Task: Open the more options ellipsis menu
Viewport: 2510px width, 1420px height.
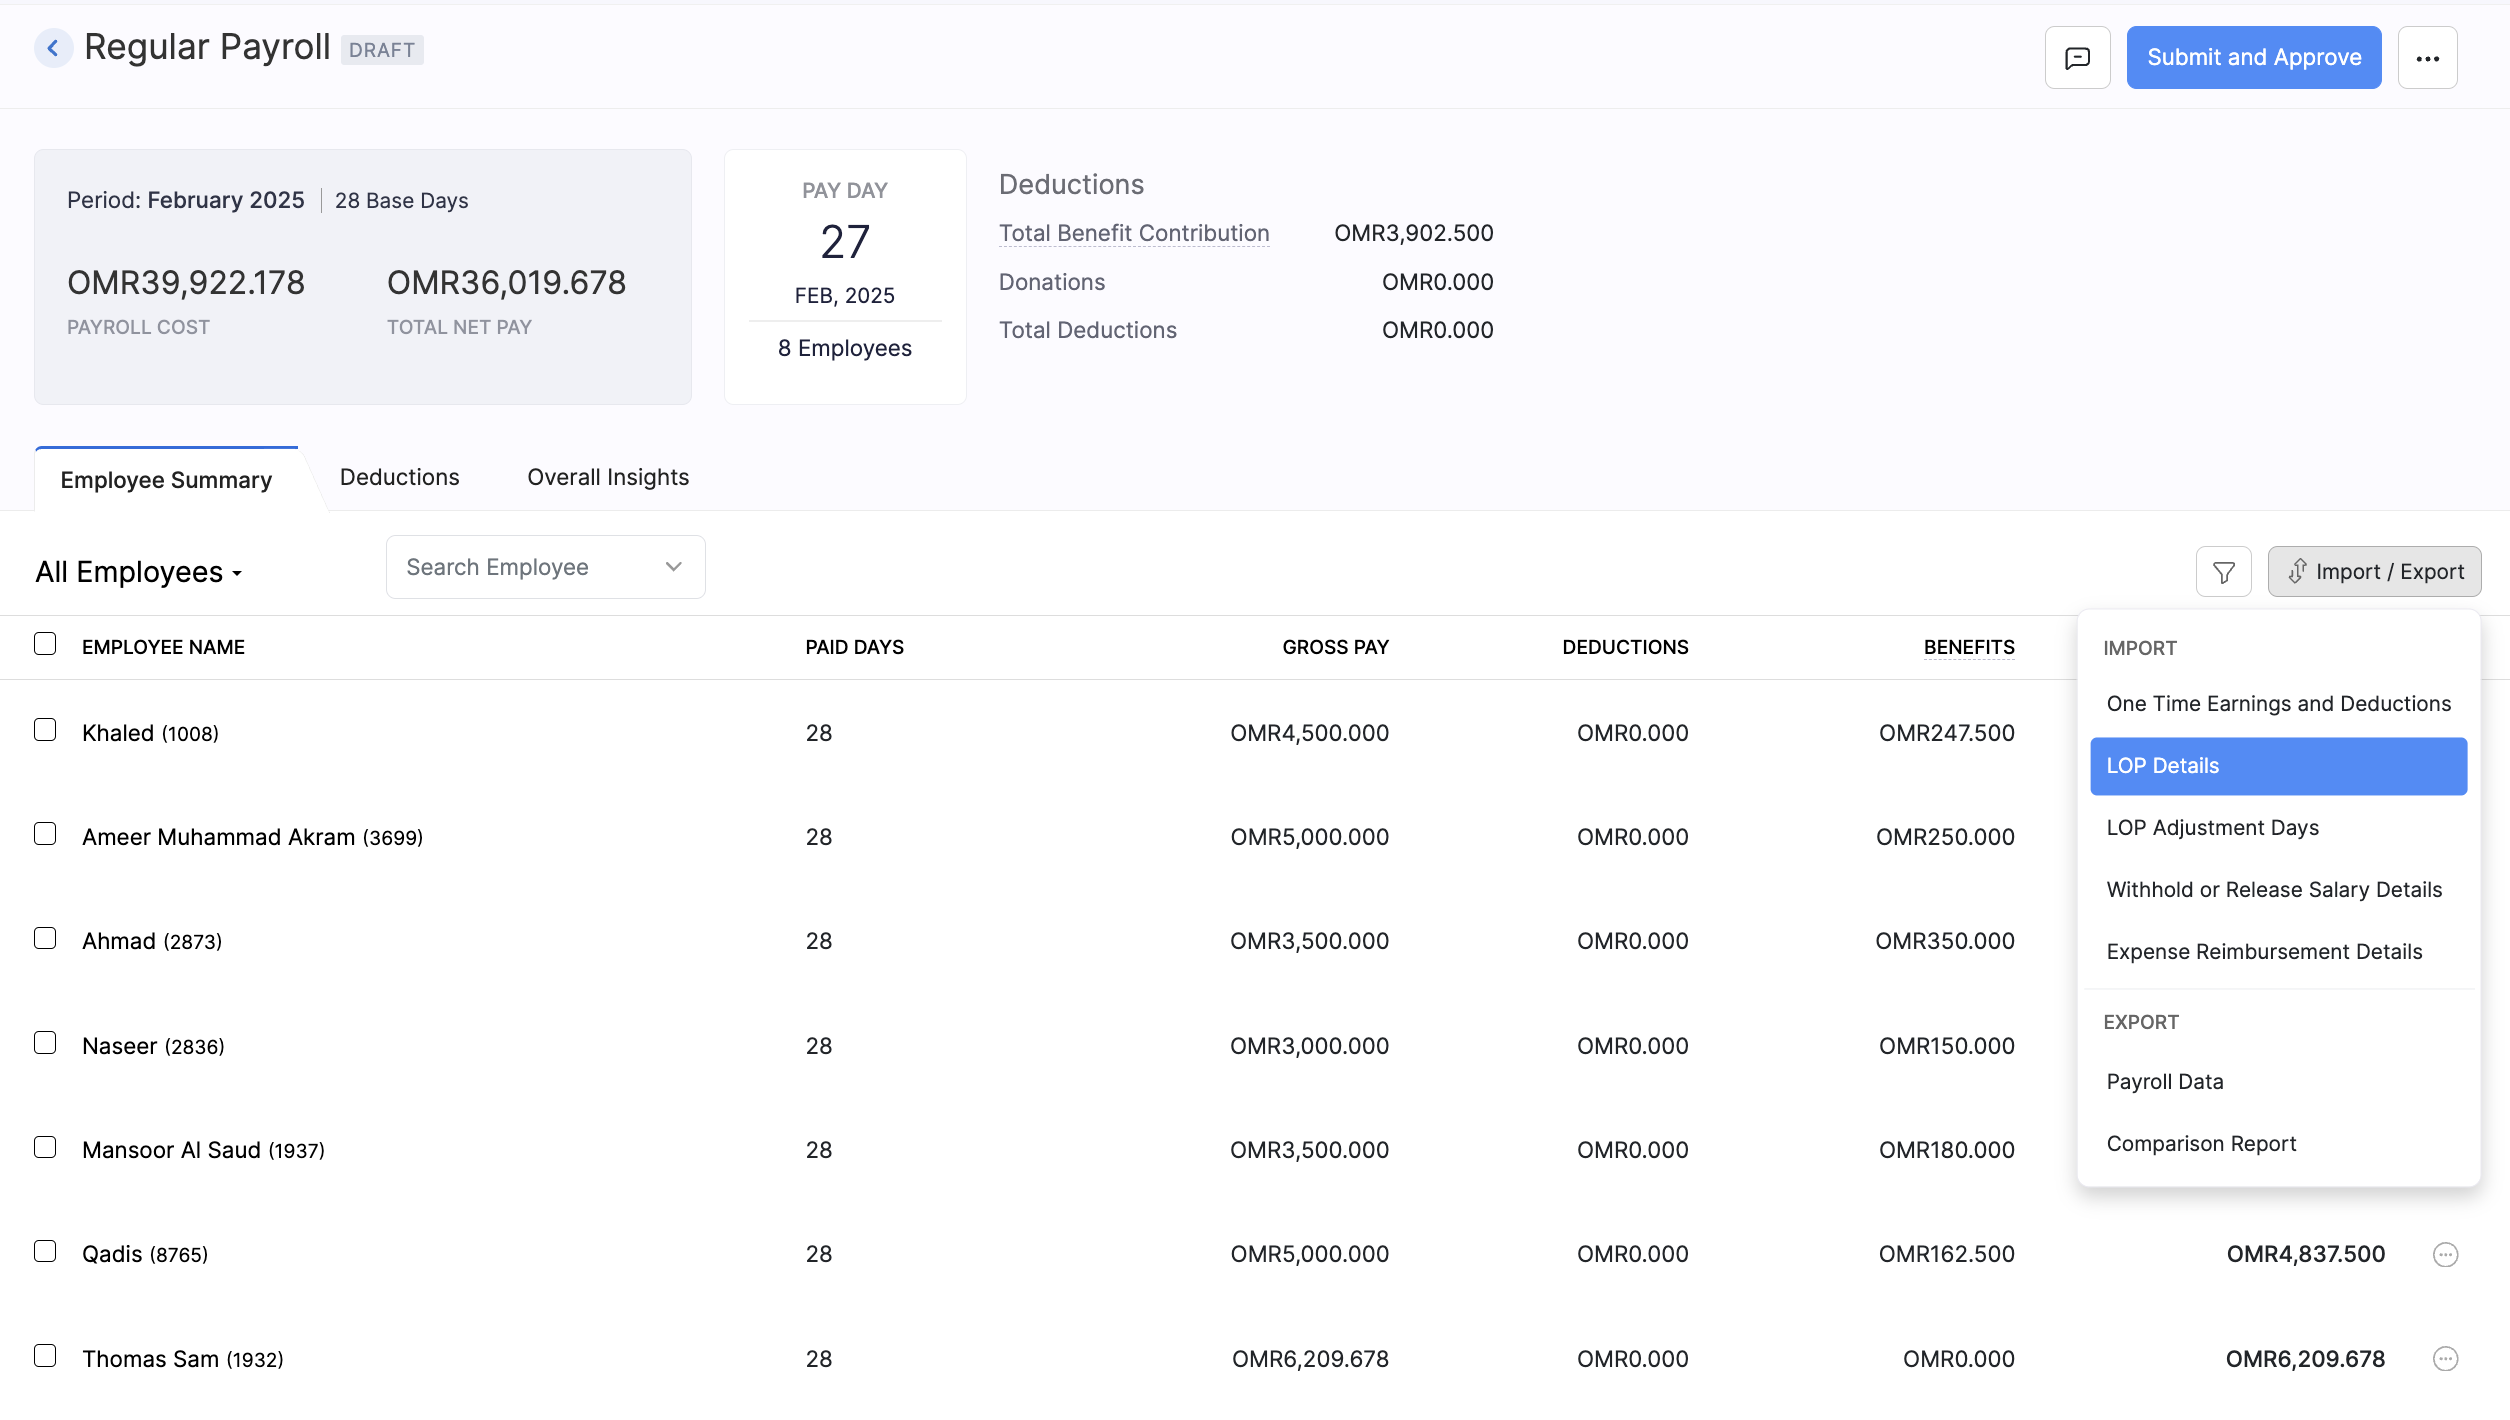Action: [x=2427, y=57]
